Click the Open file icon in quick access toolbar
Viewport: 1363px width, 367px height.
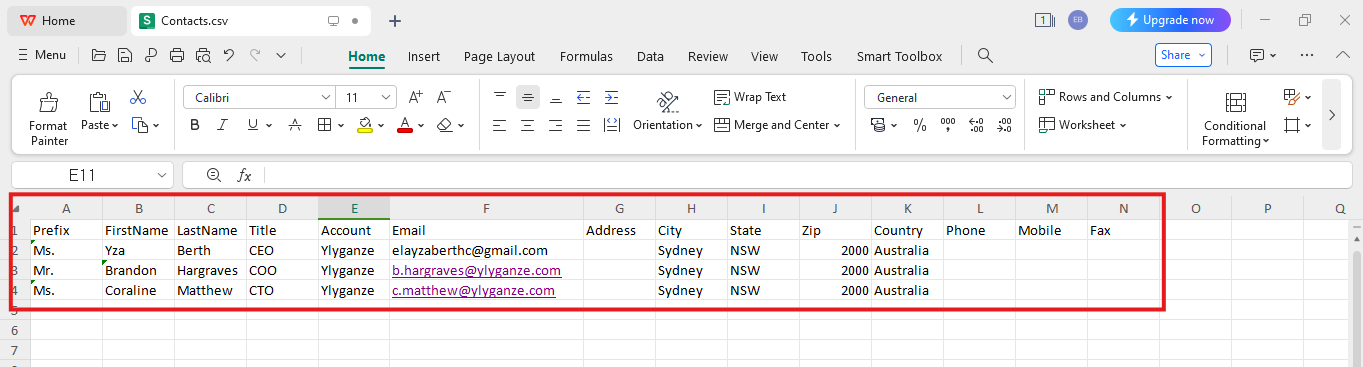[x=98, y=56]
